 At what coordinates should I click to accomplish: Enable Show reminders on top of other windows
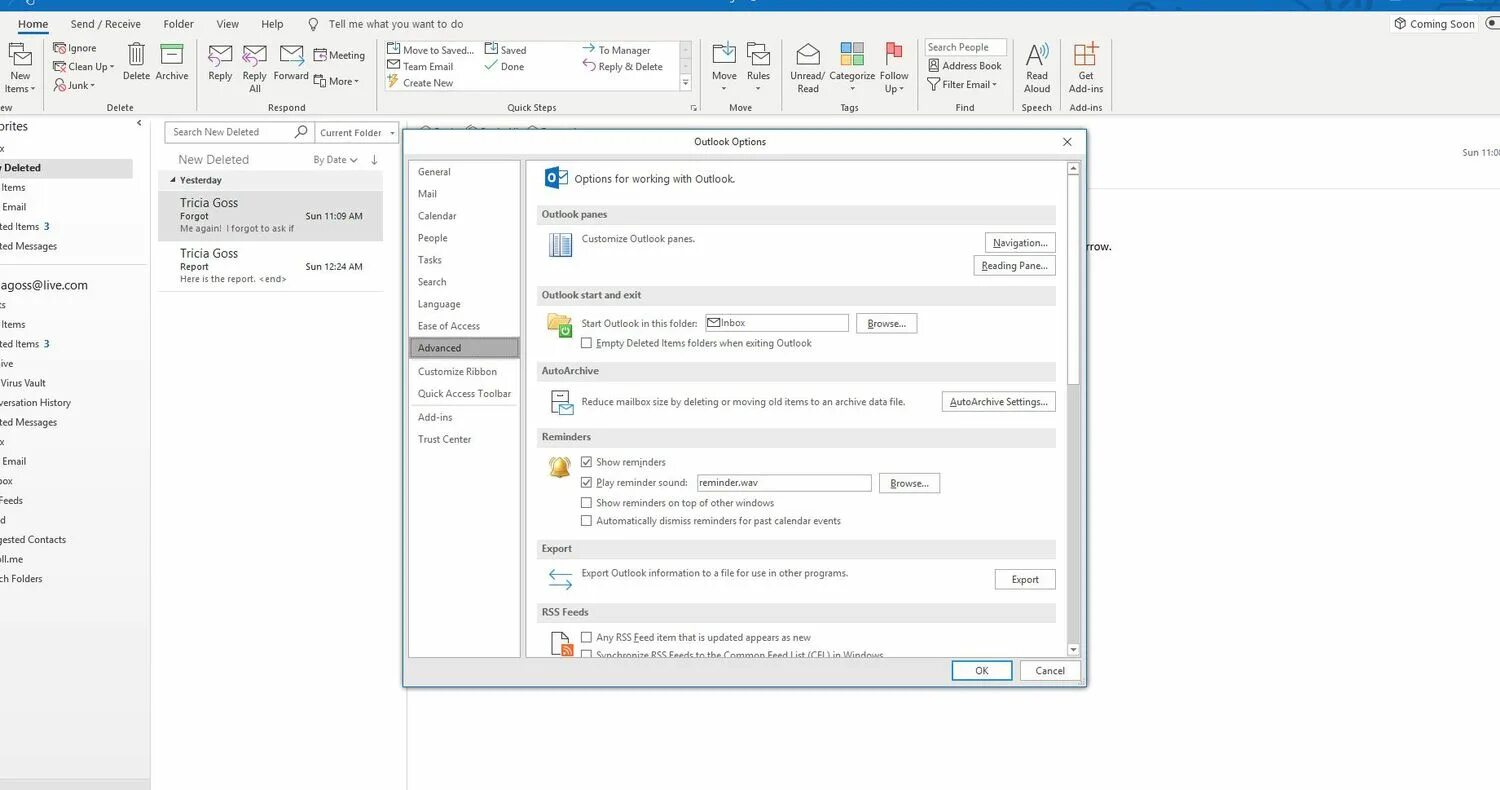click(x=586, y=503)
